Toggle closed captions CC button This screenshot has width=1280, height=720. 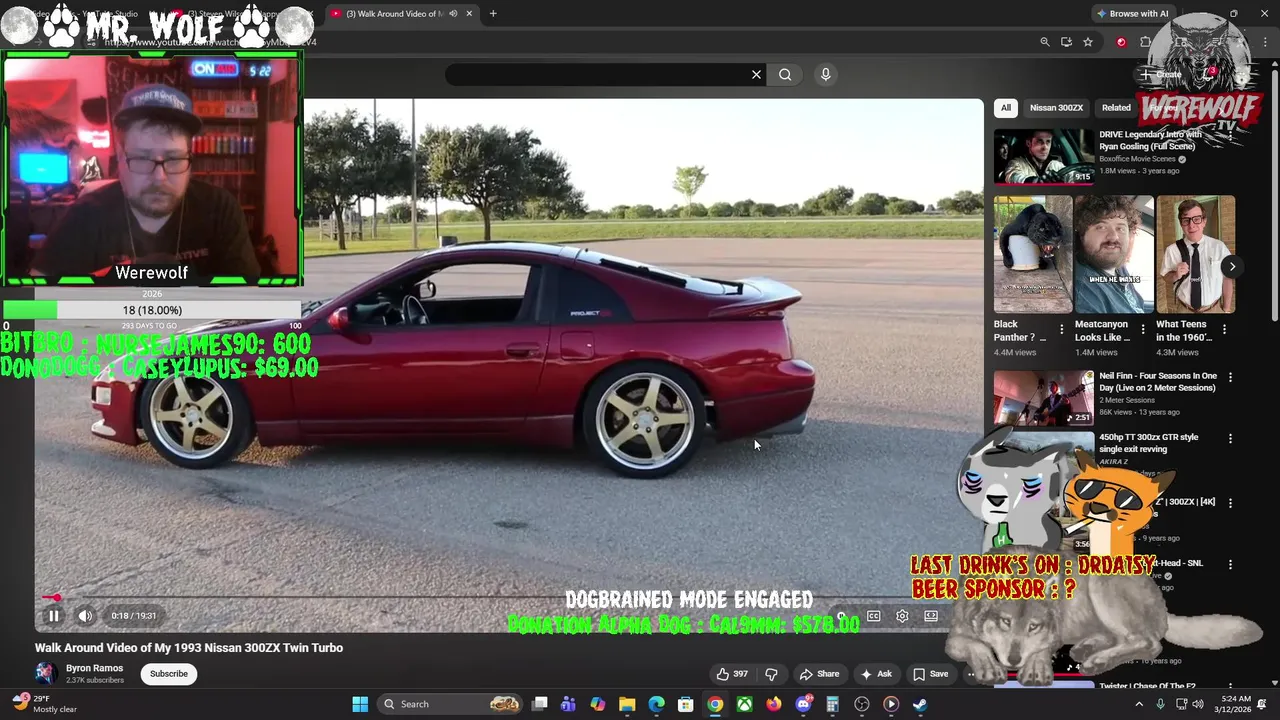(x=873, y=616)
